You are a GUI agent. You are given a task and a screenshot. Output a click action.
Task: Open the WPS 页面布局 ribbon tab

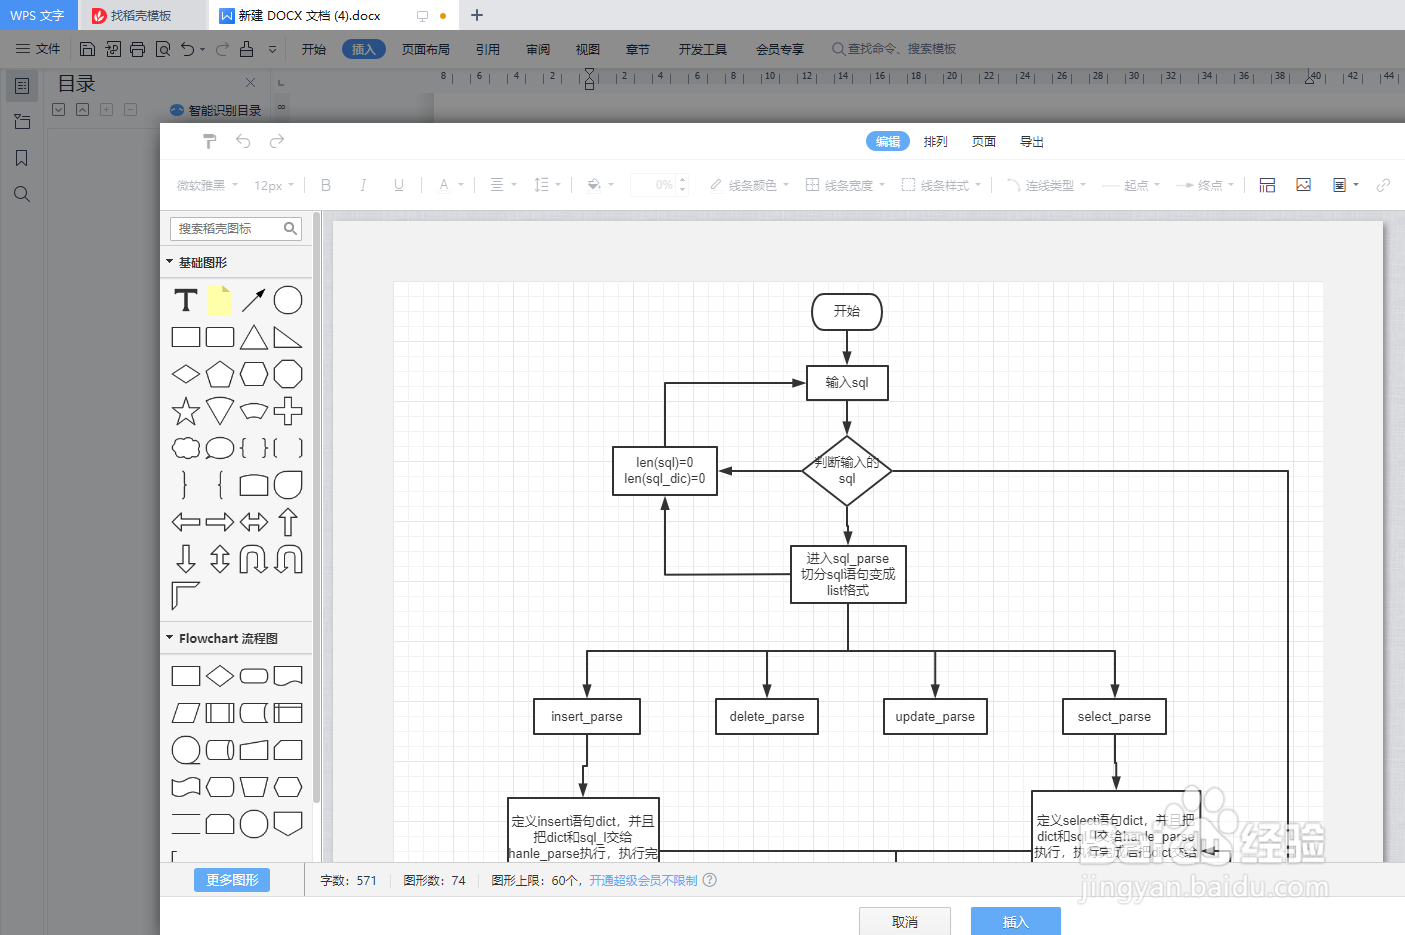[x=426, y=49]
